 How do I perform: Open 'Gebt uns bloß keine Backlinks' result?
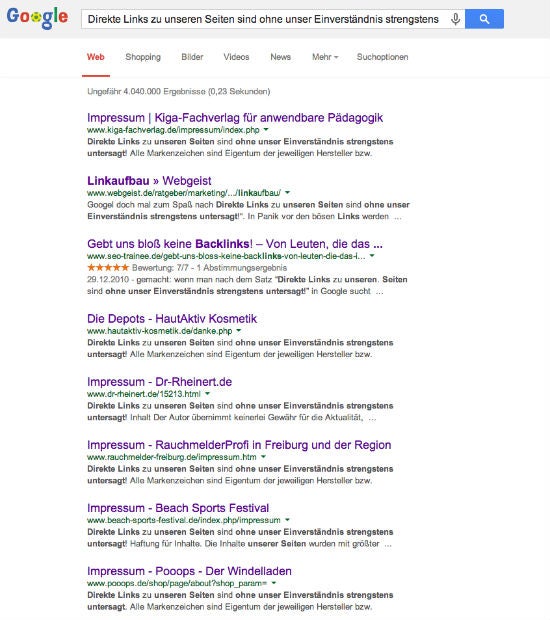pyautogui.click(x=235, y=244)
